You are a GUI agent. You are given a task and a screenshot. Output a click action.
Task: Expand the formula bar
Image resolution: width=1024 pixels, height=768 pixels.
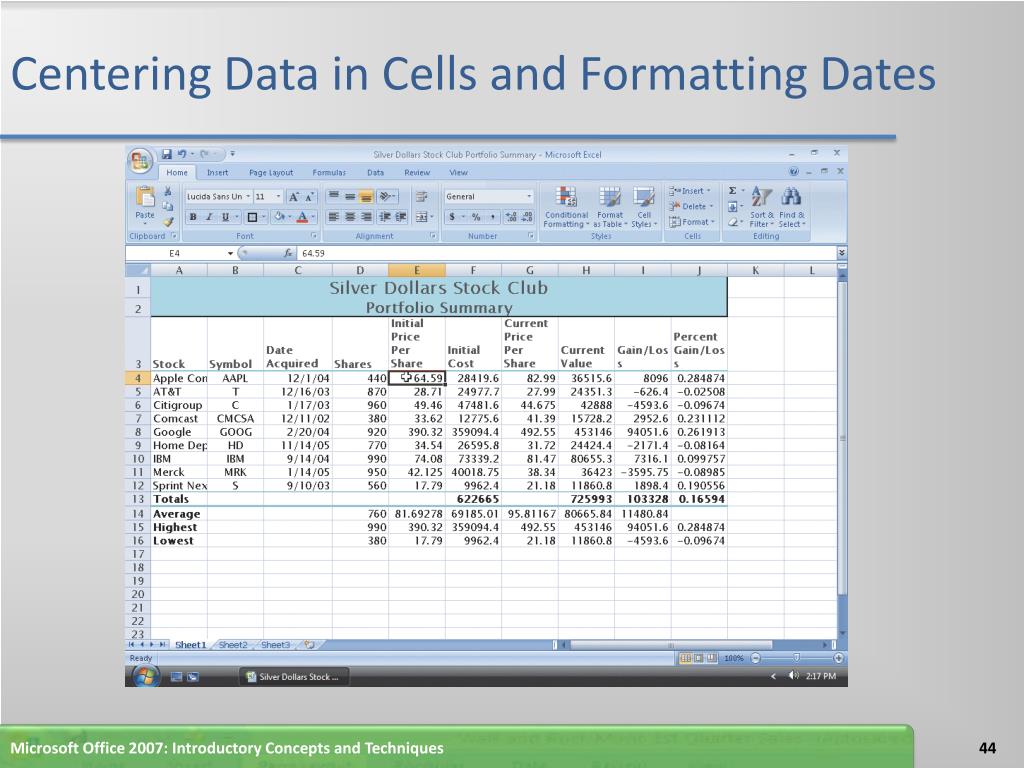(x=842, y=253)
